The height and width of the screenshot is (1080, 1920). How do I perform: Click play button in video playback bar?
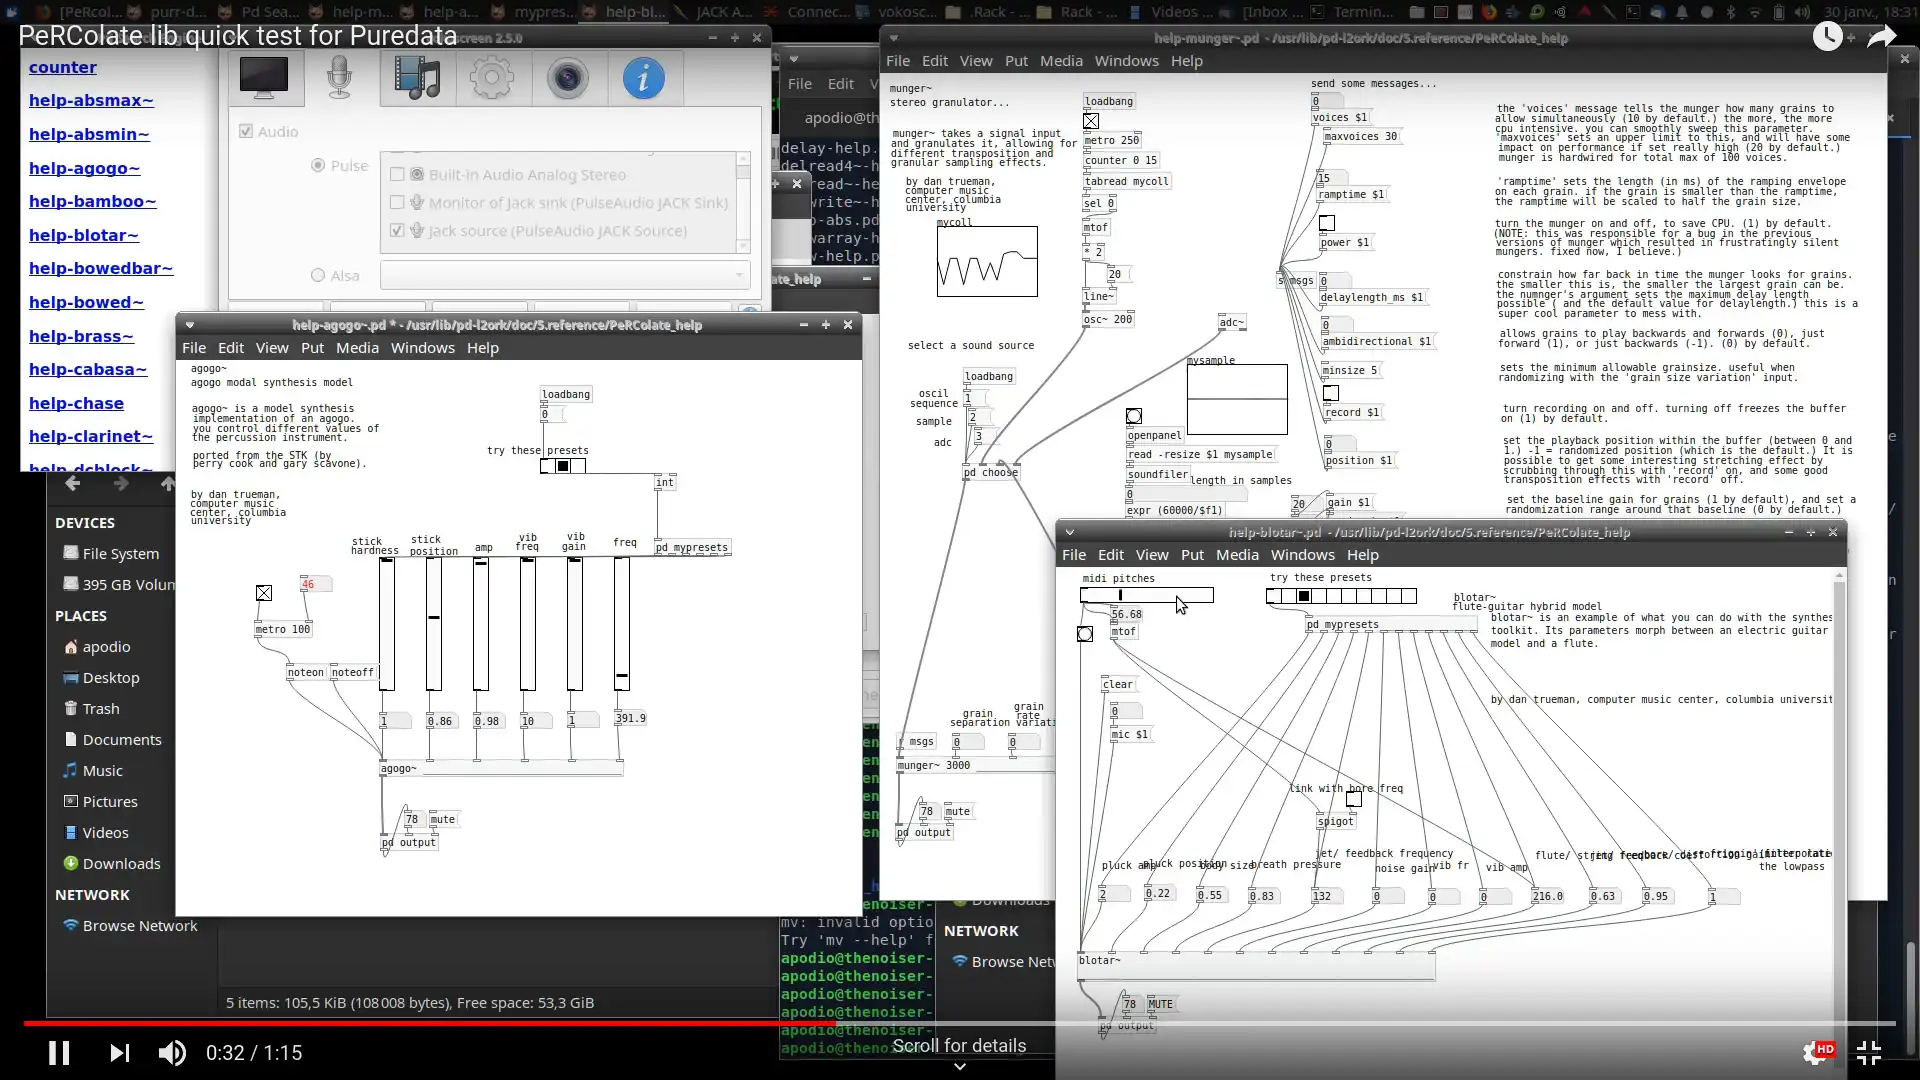coord(59,1052)
